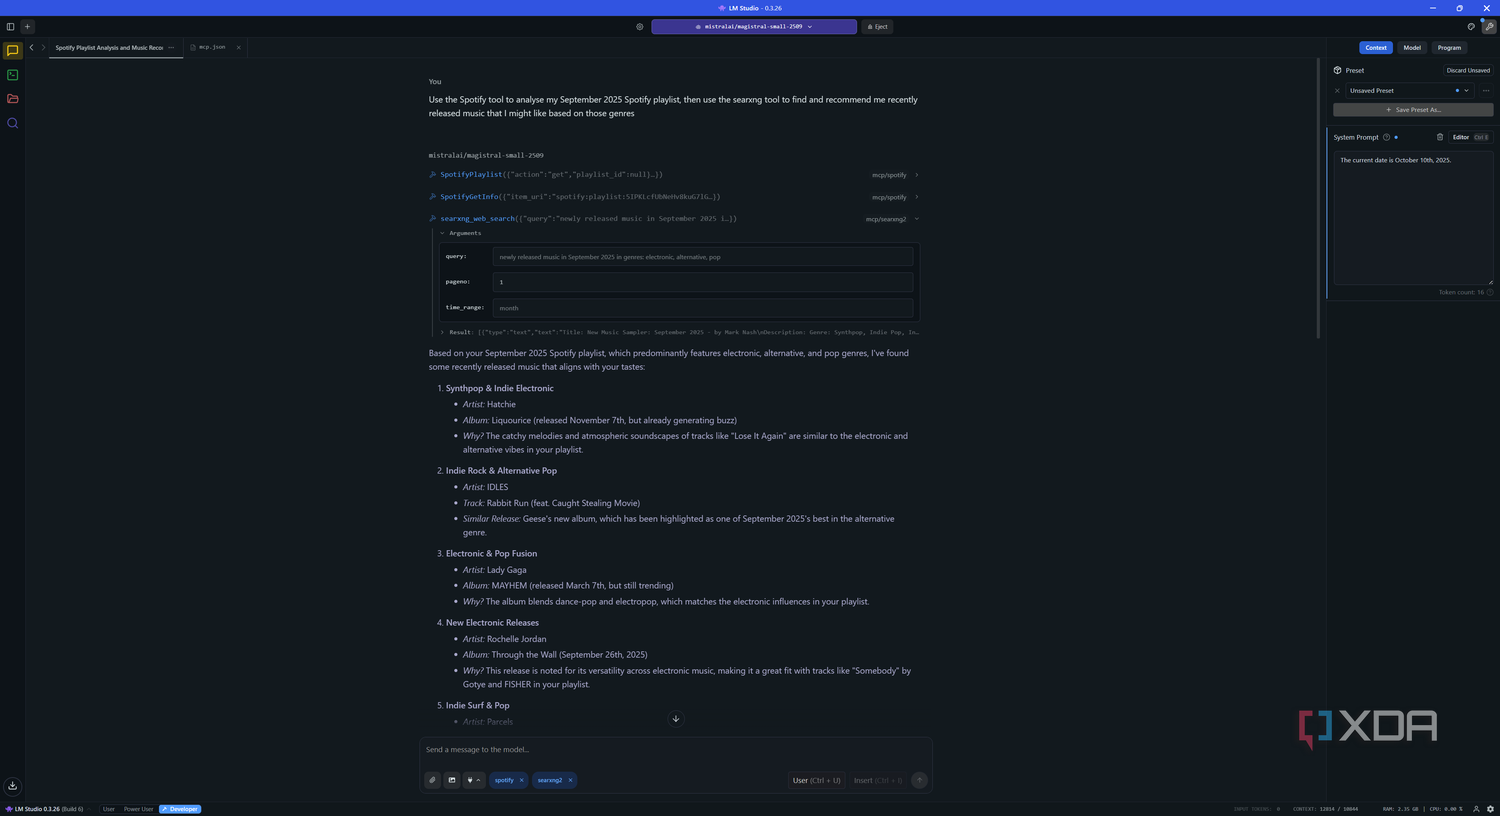Open the Chat view in the sidebar
Viewport: 1500px width, 816px height.
[x=12, y=51]
